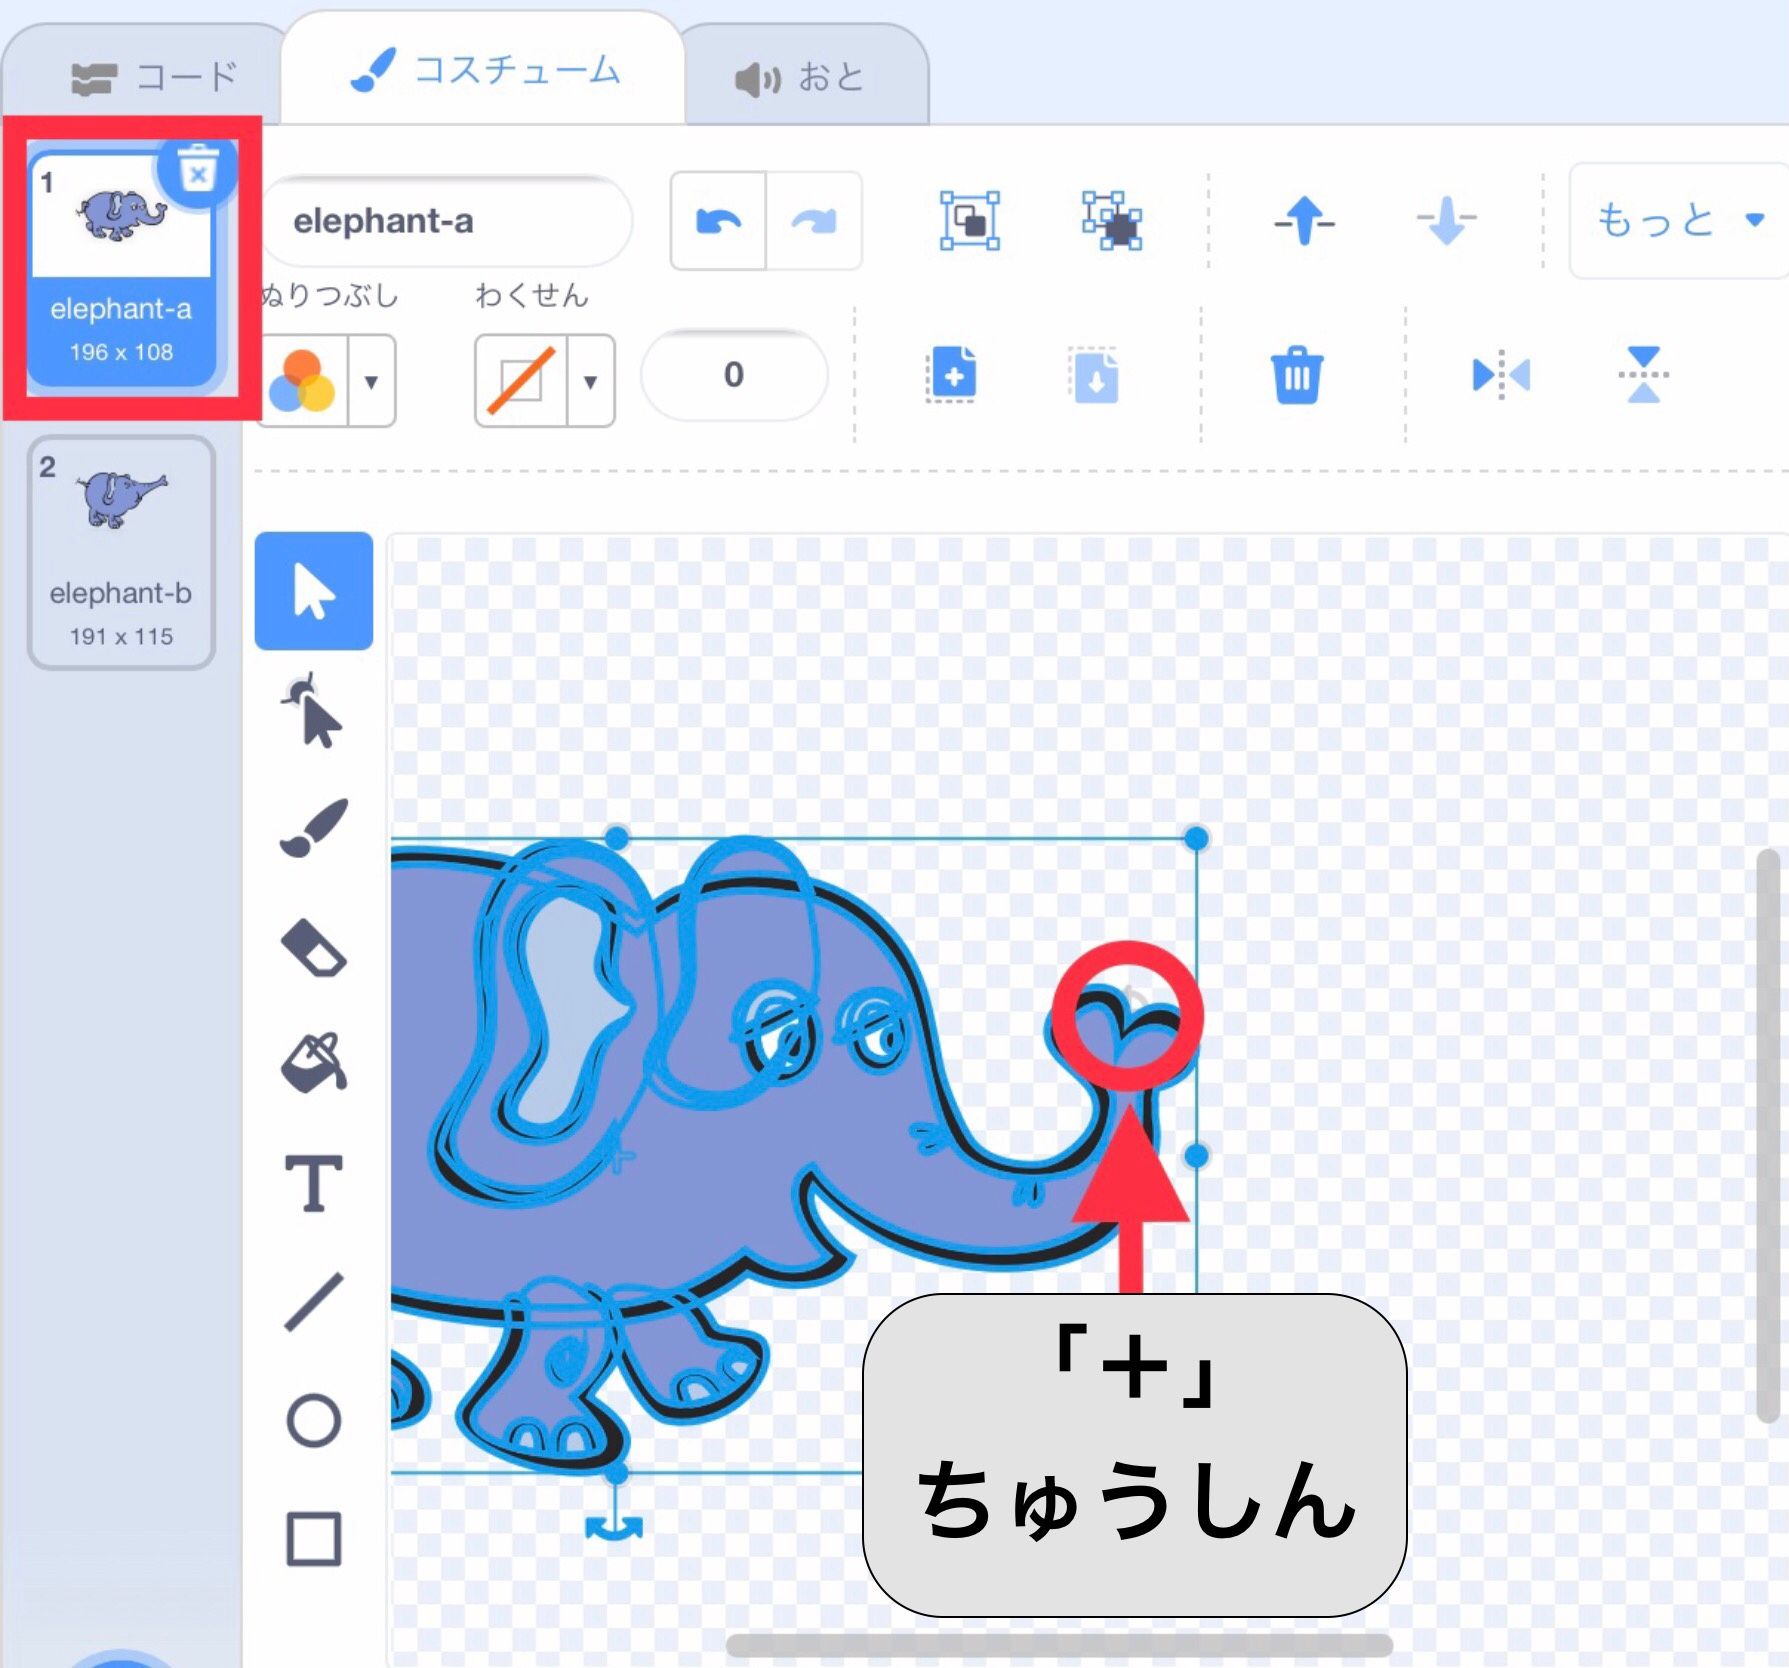The height and width of the screenshot is (1668, 1789).
Task: Click the Paste icon
Action: pos(1095,375)
